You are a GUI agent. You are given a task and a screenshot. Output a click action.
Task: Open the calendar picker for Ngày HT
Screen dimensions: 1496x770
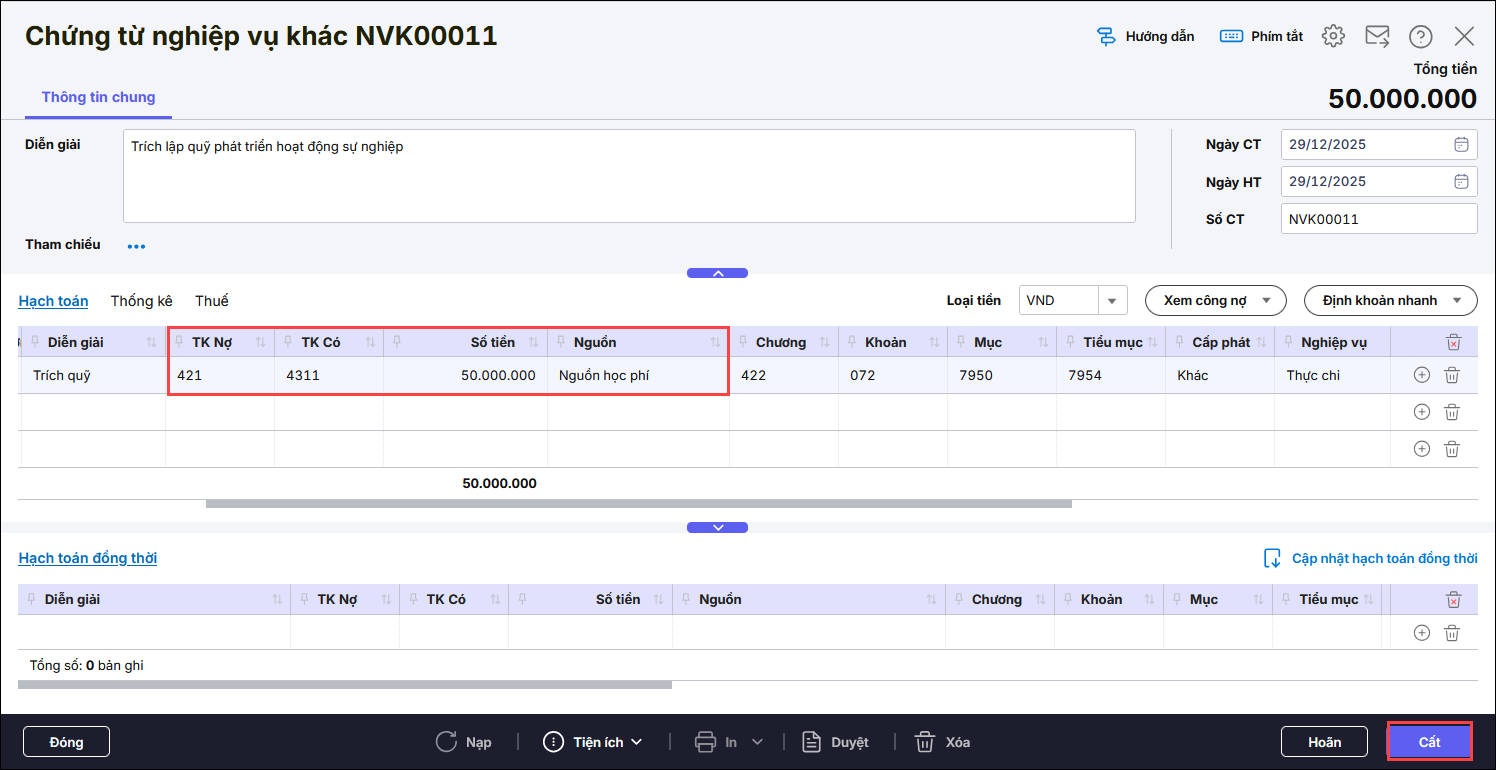click(1461, 181)
